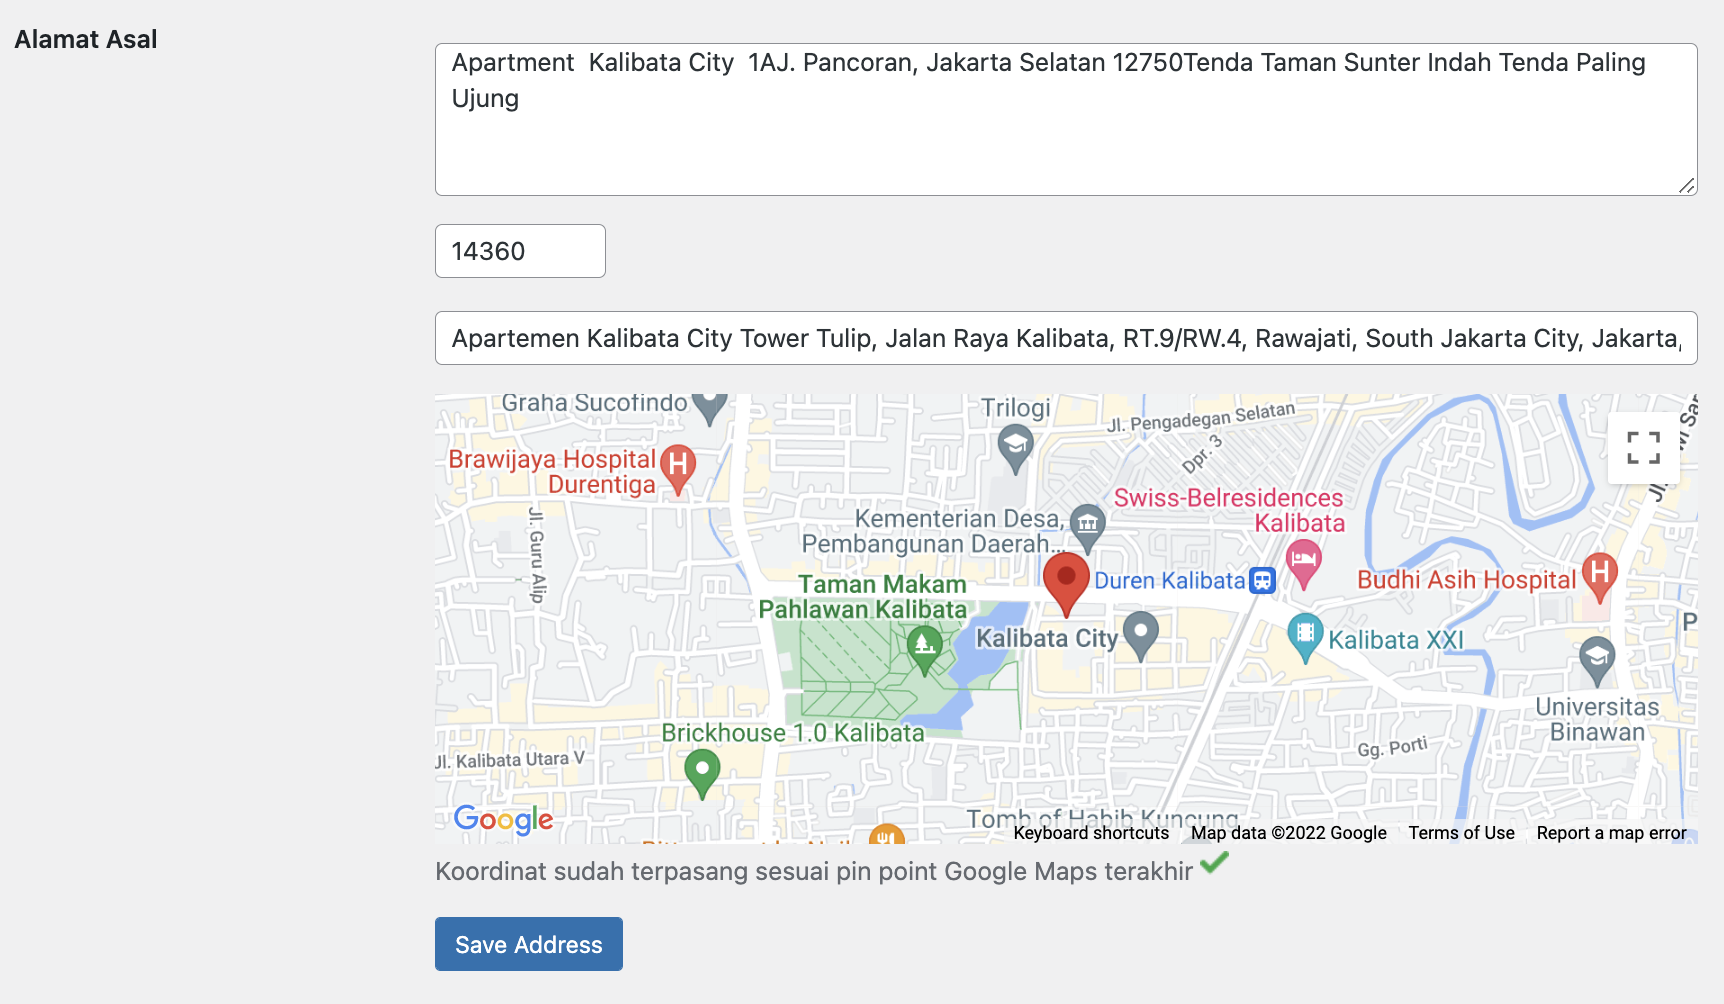Click the Map data ©2022 Google text
This screenshot has height=1004, width=1724.
pyautogui.click(x=1288, y=833)
